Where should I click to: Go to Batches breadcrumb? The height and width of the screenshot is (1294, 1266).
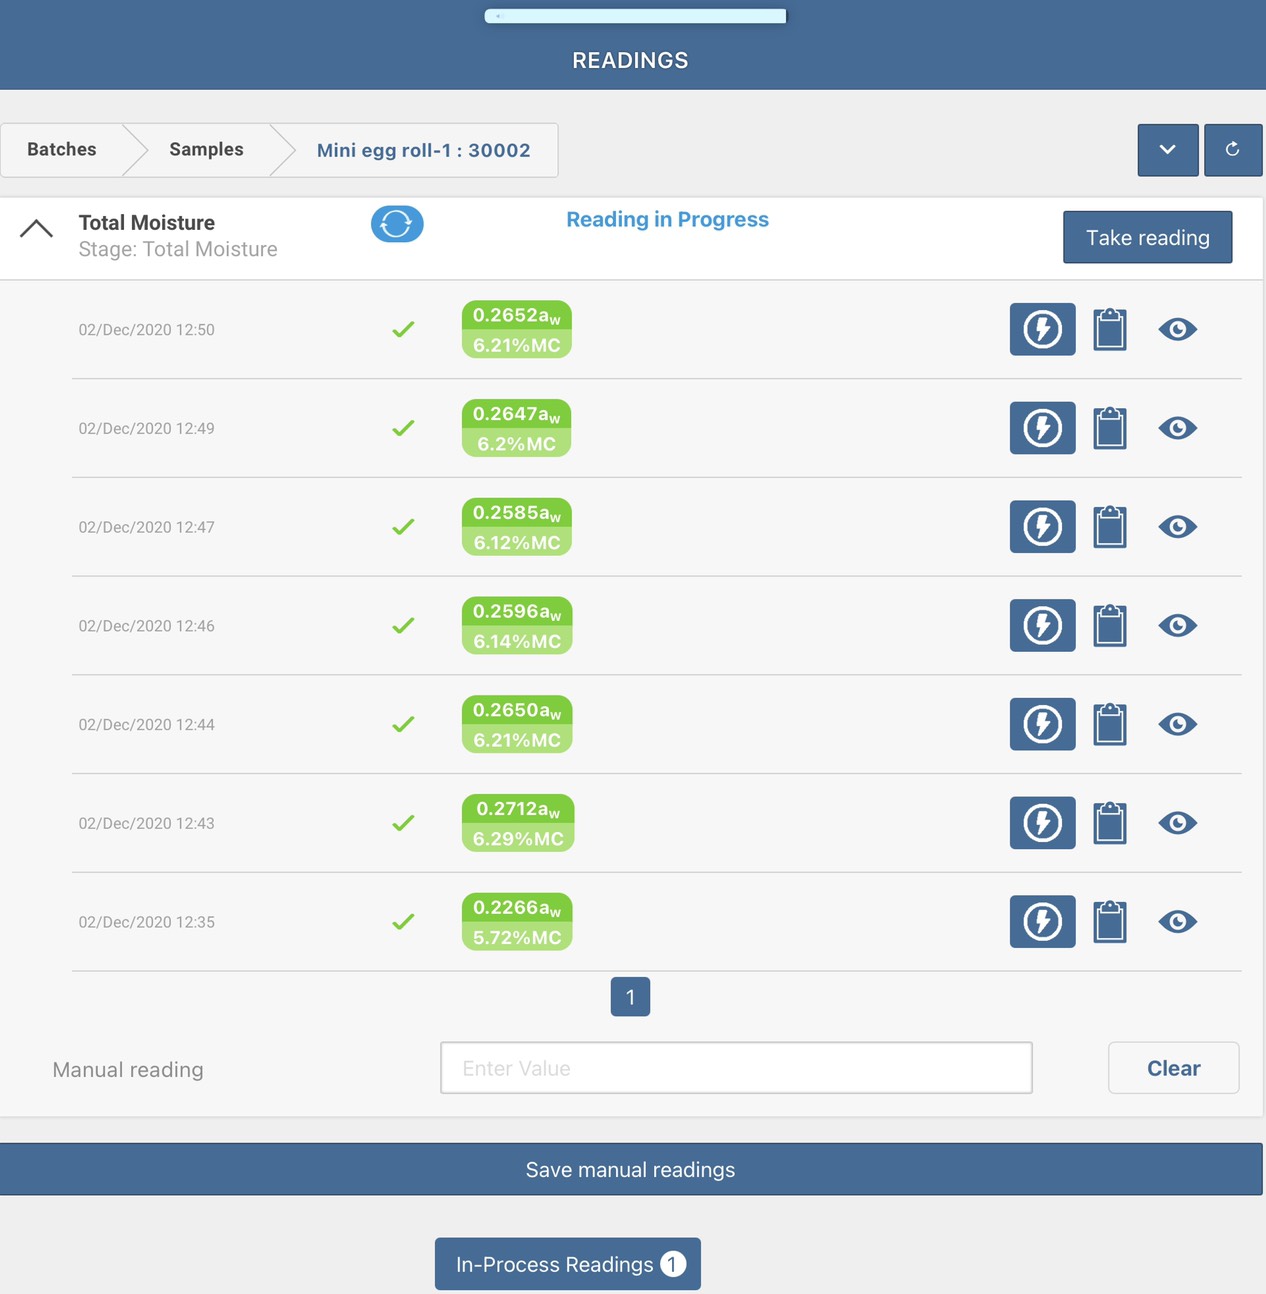[62, 150]
